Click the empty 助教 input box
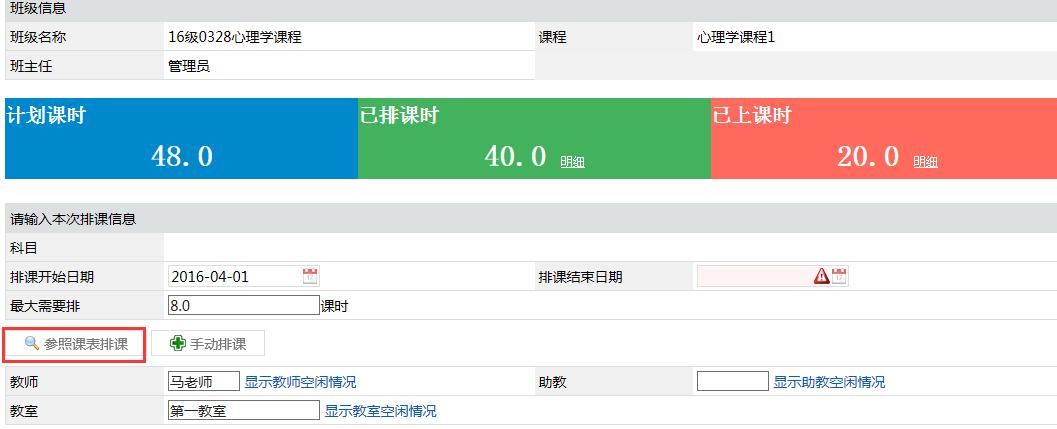Image resolution: width=1057 pixels, height=429 pixels. point(732,382)
